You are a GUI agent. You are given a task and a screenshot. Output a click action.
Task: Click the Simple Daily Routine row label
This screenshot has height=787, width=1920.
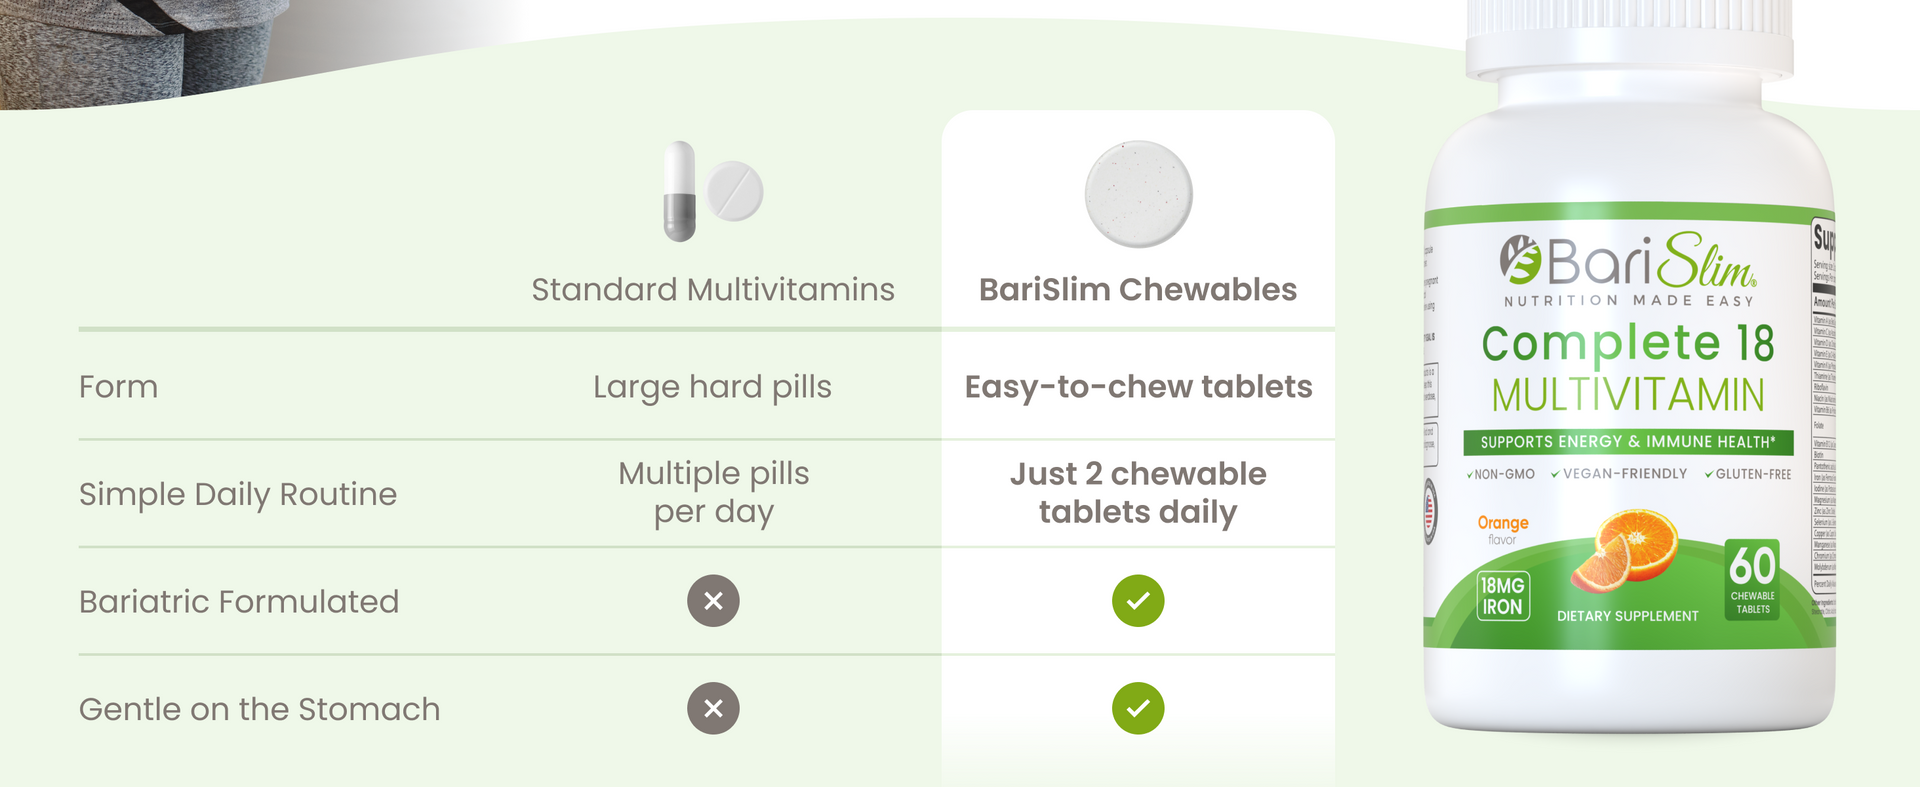[x=238, y=494]
